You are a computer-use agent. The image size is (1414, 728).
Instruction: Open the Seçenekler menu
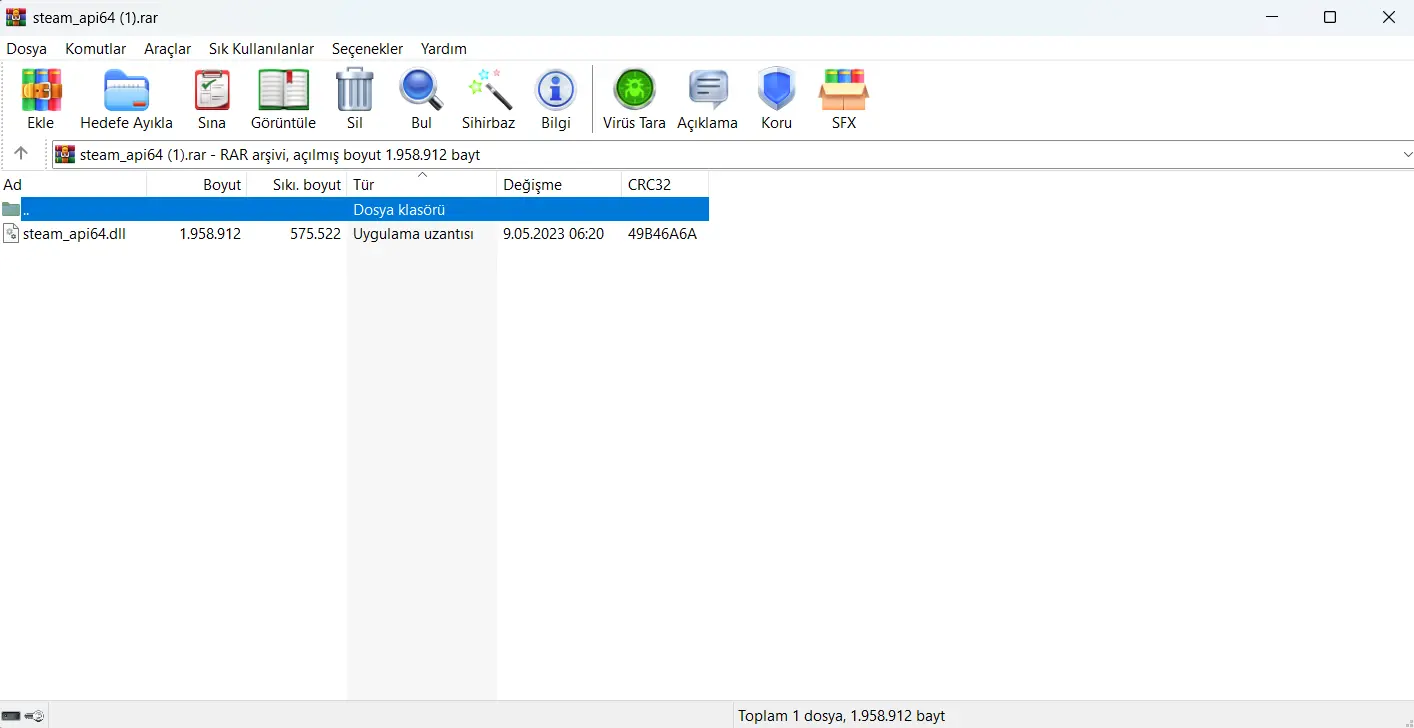pyautogui.click(x=368, y=49)
